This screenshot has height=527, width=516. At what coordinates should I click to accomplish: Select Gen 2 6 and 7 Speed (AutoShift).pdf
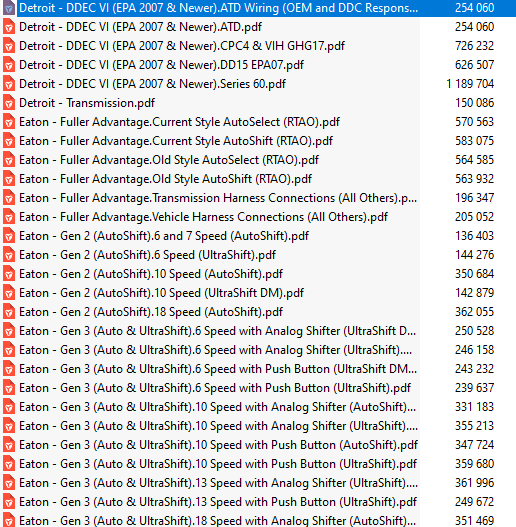(x=164, y=236)
